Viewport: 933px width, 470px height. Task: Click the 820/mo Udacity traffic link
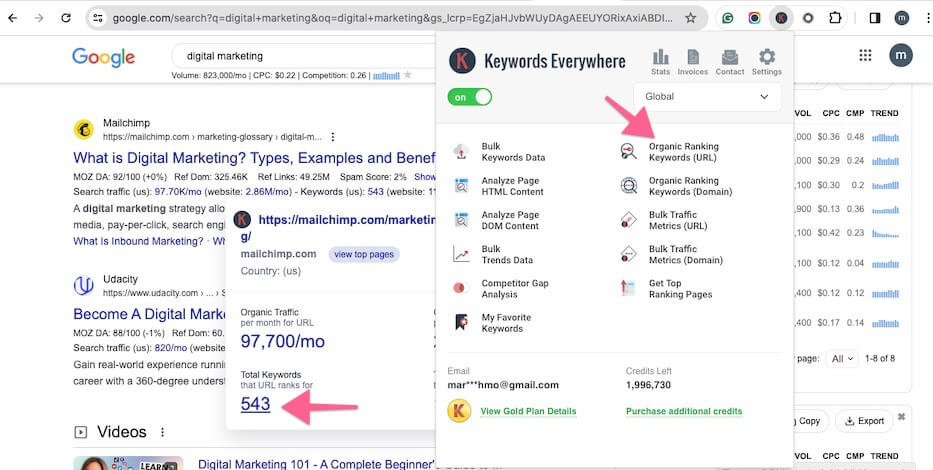pyautogui.click(x=171, y=347)
